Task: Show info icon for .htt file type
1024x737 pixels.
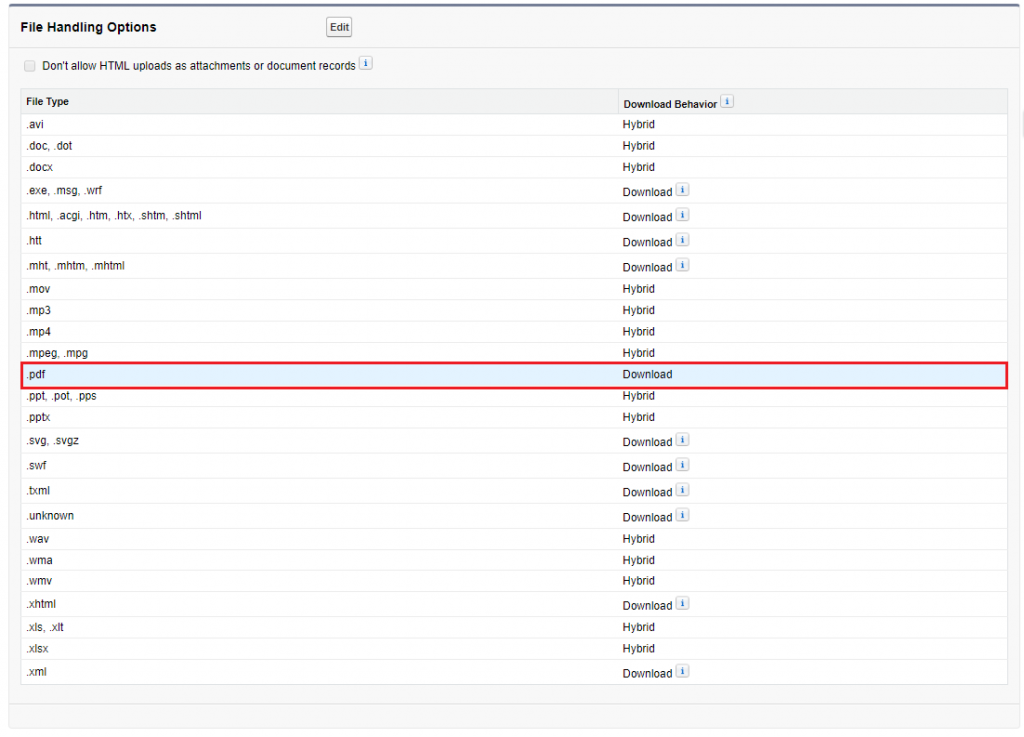Action: coord(682,240)
